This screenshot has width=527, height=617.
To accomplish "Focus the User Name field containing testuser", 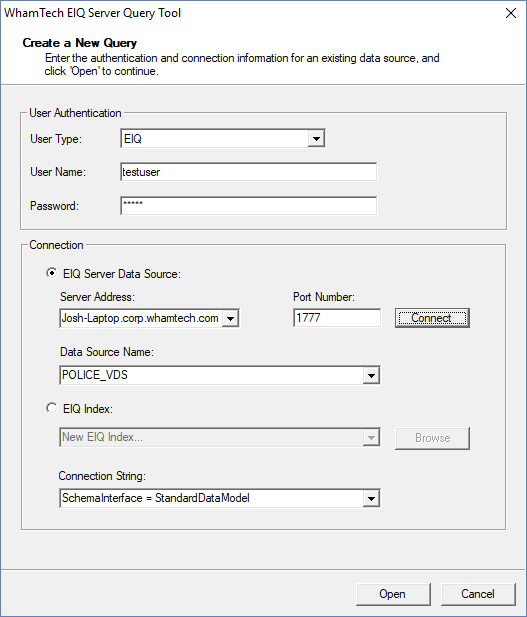I will pos(248,172).
